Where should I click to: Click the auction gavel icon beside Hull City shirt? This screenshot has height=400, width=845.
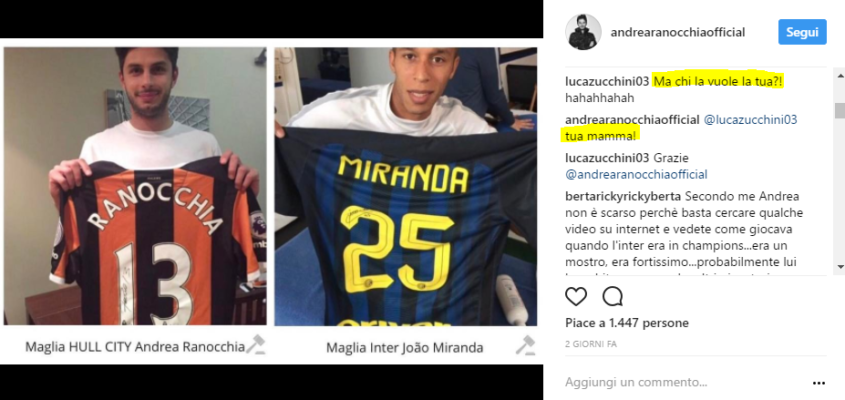pyautogui.click(x=256, y=344)
